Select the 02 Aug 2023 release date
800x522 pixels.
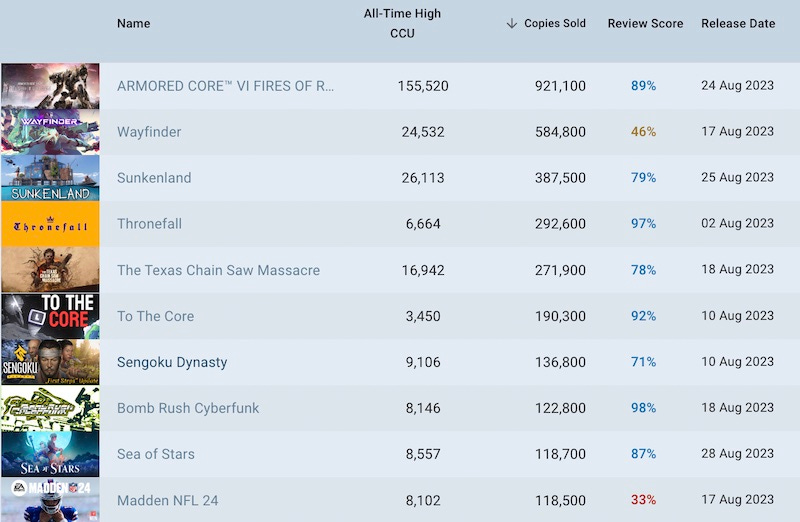(737, 223)
